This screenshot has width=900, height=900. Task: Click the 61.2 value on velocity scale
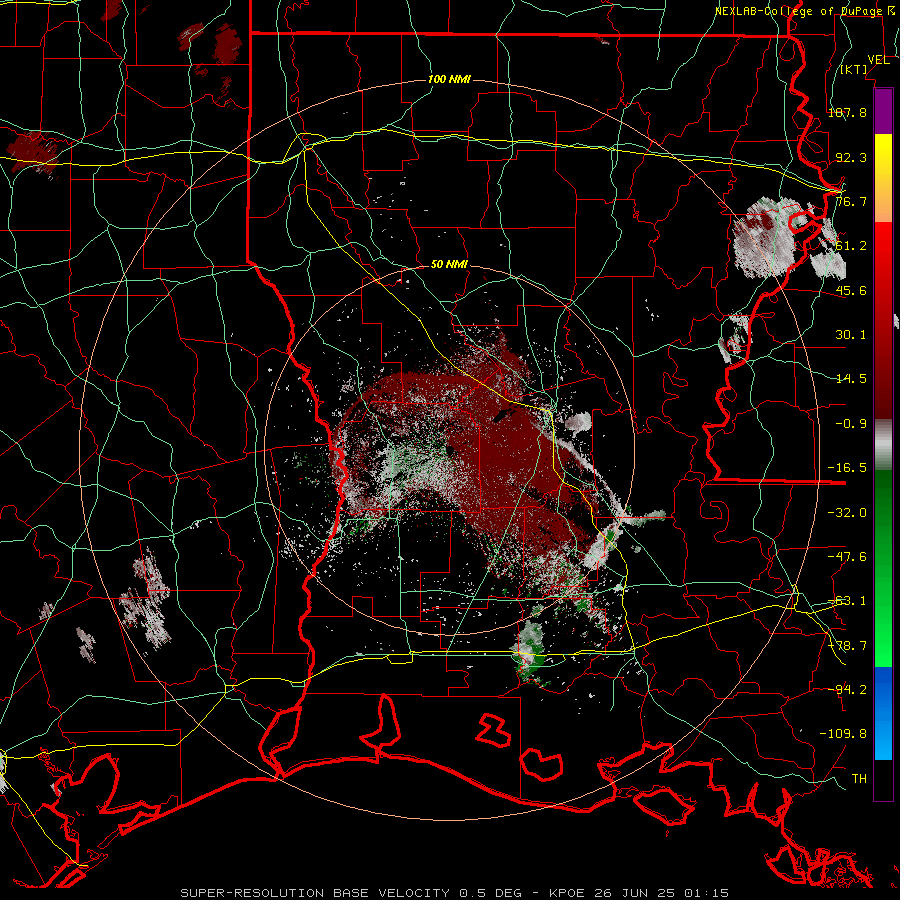tap(851, 246)
